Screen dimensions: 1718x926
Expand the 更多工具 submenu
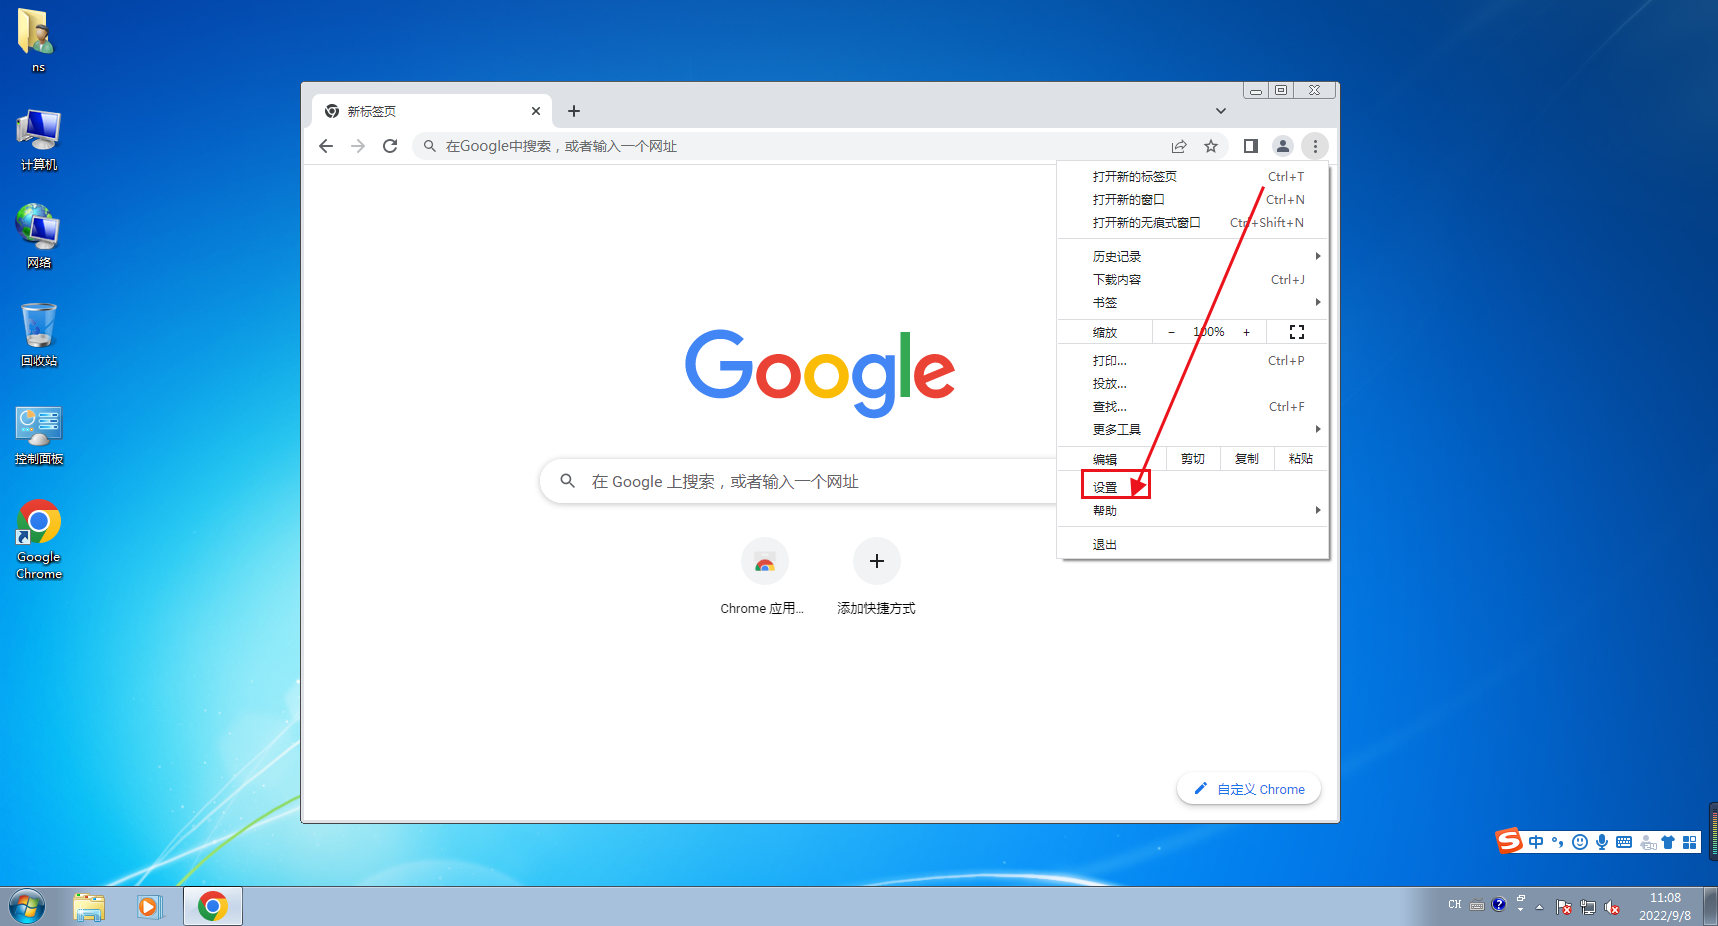pyautogui.click(x=1193, y=430)
